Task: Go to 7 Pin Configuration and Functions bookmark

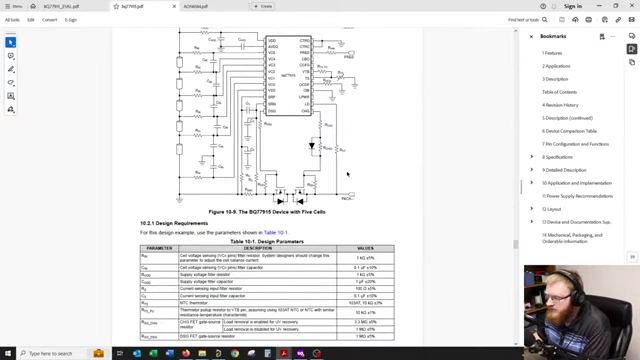Action: pyautogui.click(x=575, y=144)
